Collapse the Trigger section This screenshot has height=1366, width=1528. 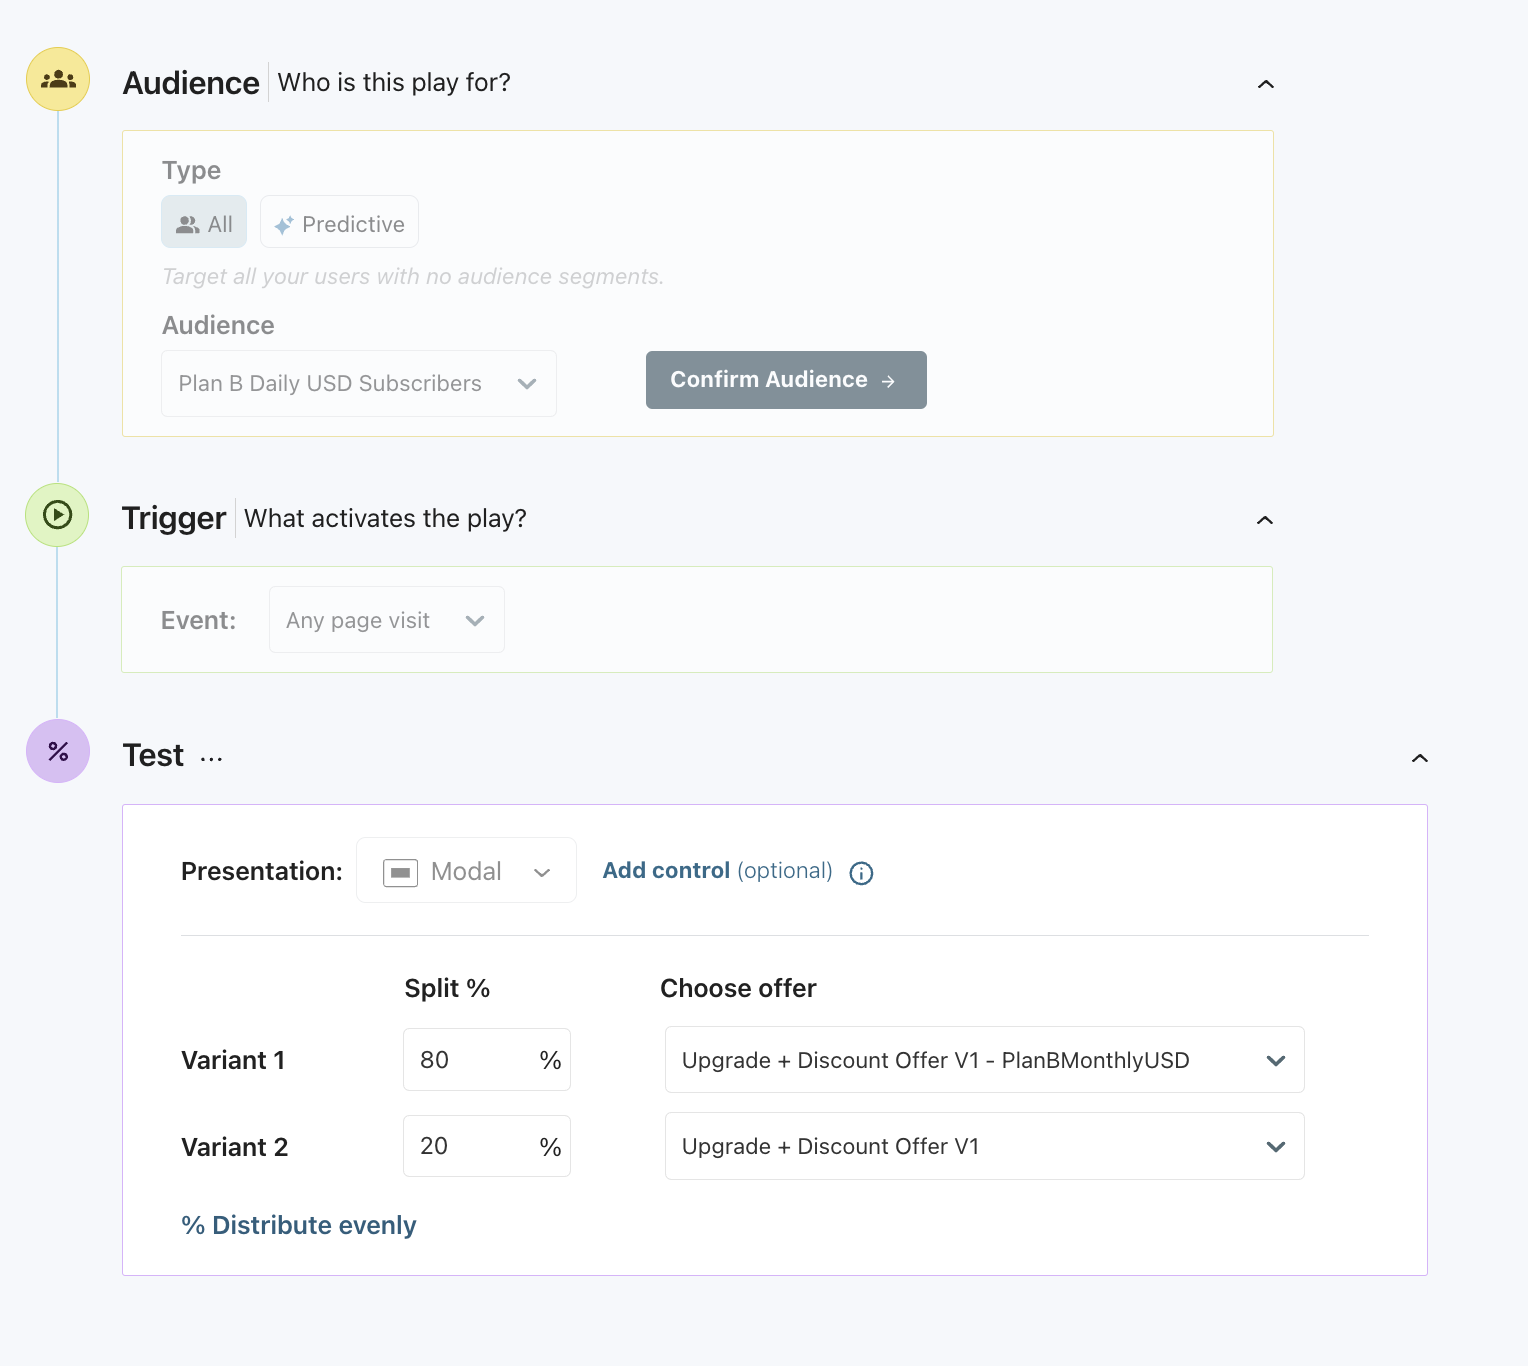coord(1264,520)
